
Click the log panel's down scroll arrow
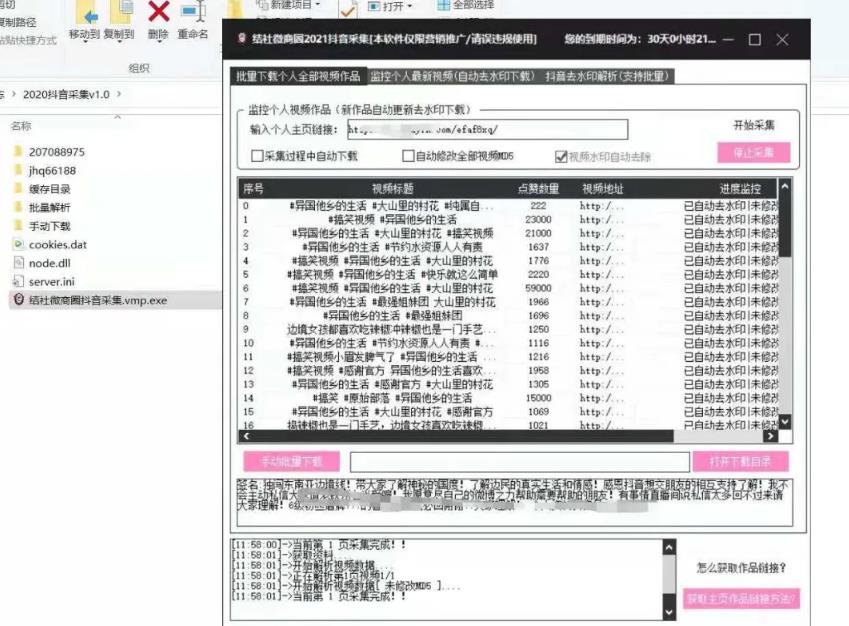click(x=669, y=612)
